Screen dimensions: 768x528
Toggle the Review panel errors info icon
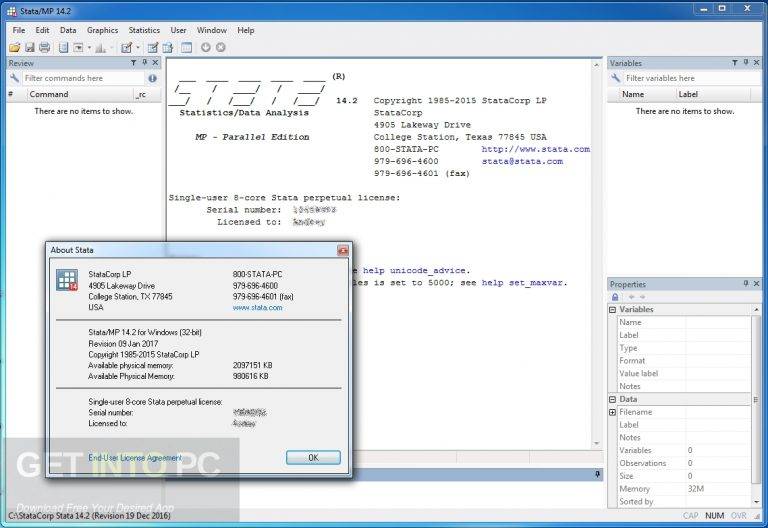click(x=152, y=78)
